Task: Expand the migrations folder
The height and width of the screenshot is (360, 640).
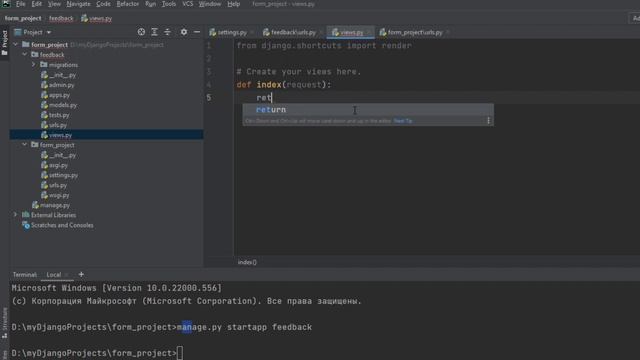Action: 34,64
